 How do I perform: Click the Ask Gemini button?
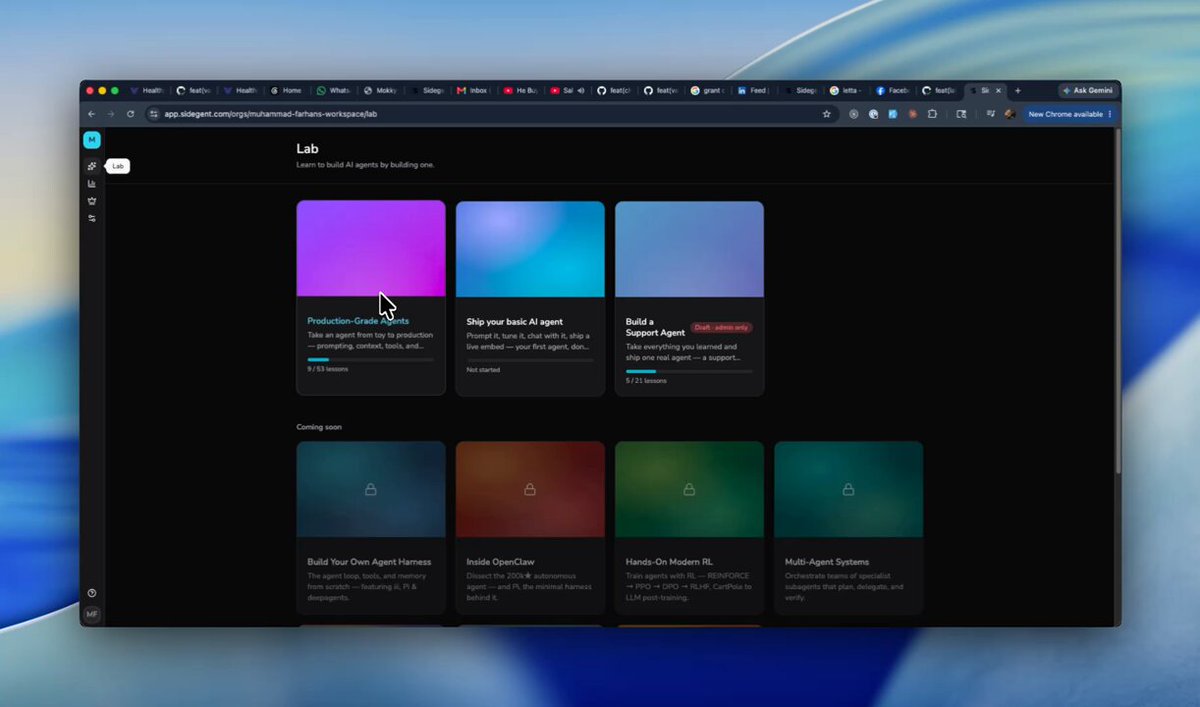[x=1087, y=90]
